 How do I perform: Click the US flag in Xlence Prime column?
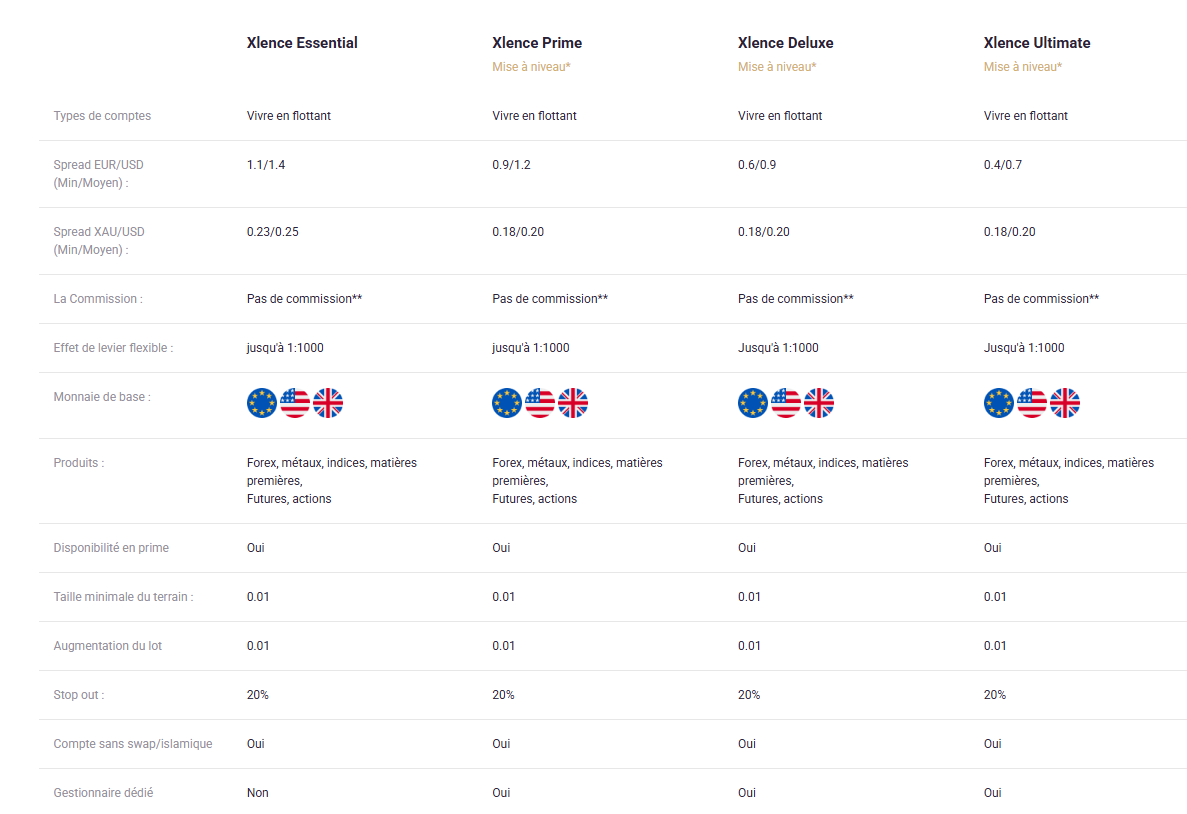540,403
